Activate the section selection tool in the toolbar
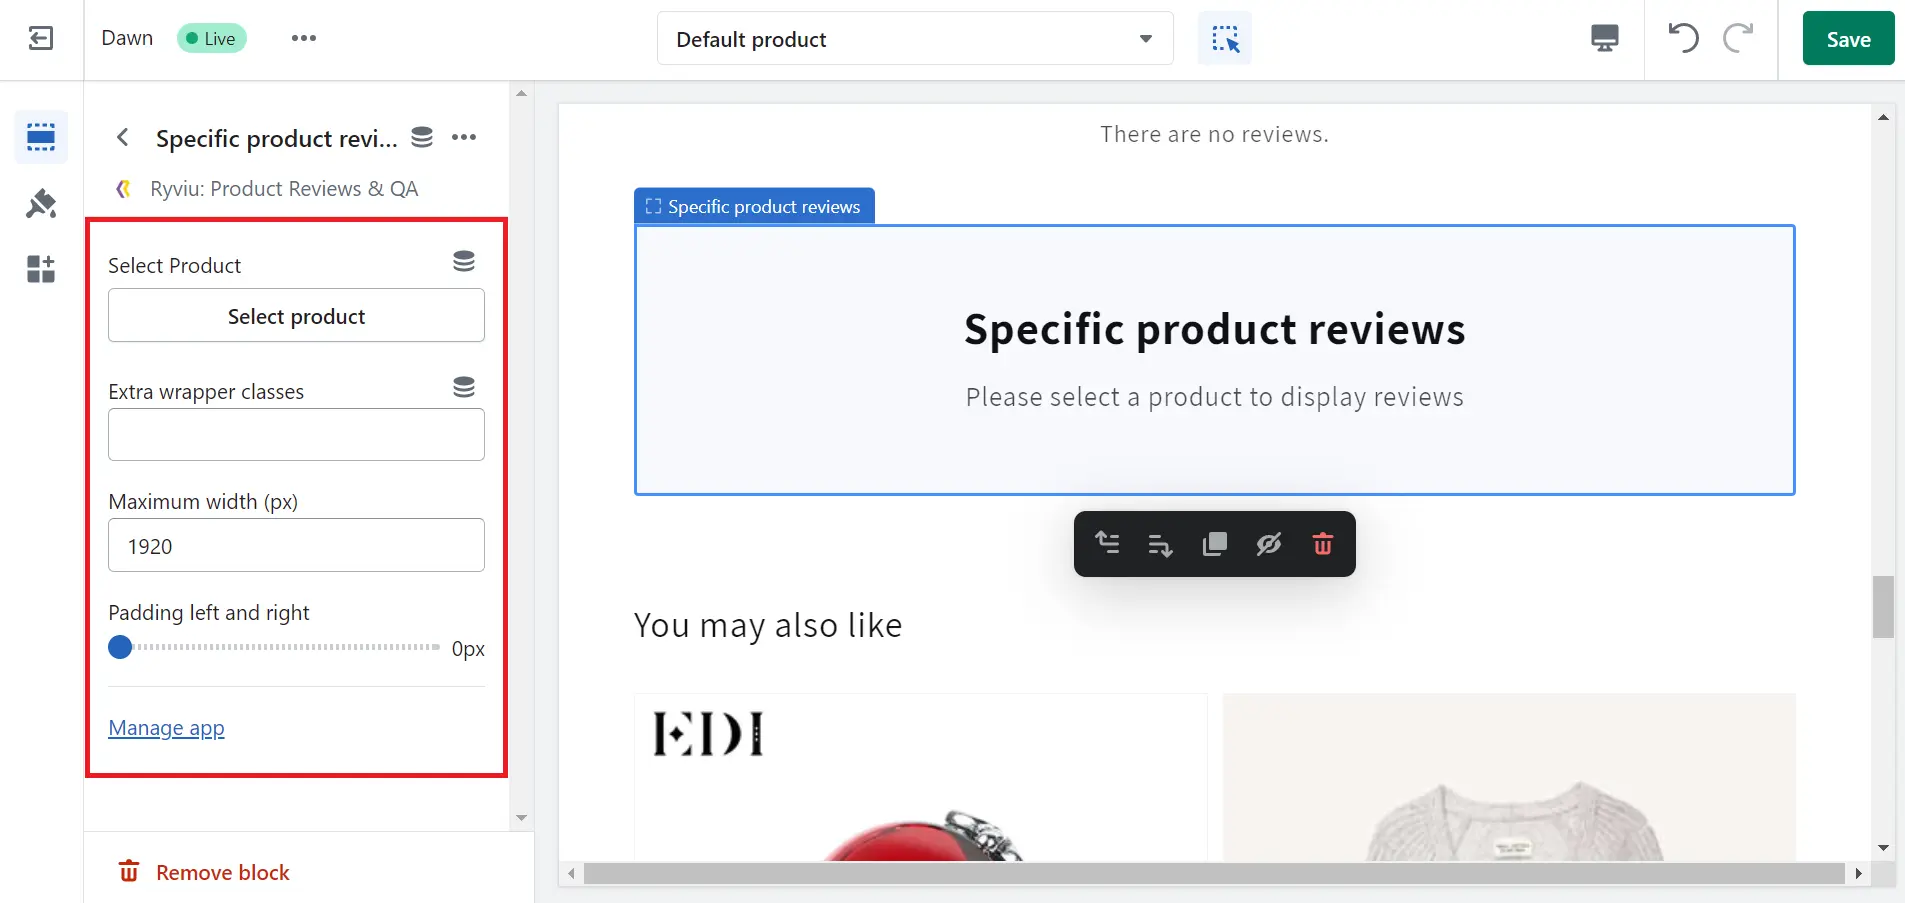Viewport: 1905px width, 903px height. click(1222, 38)
